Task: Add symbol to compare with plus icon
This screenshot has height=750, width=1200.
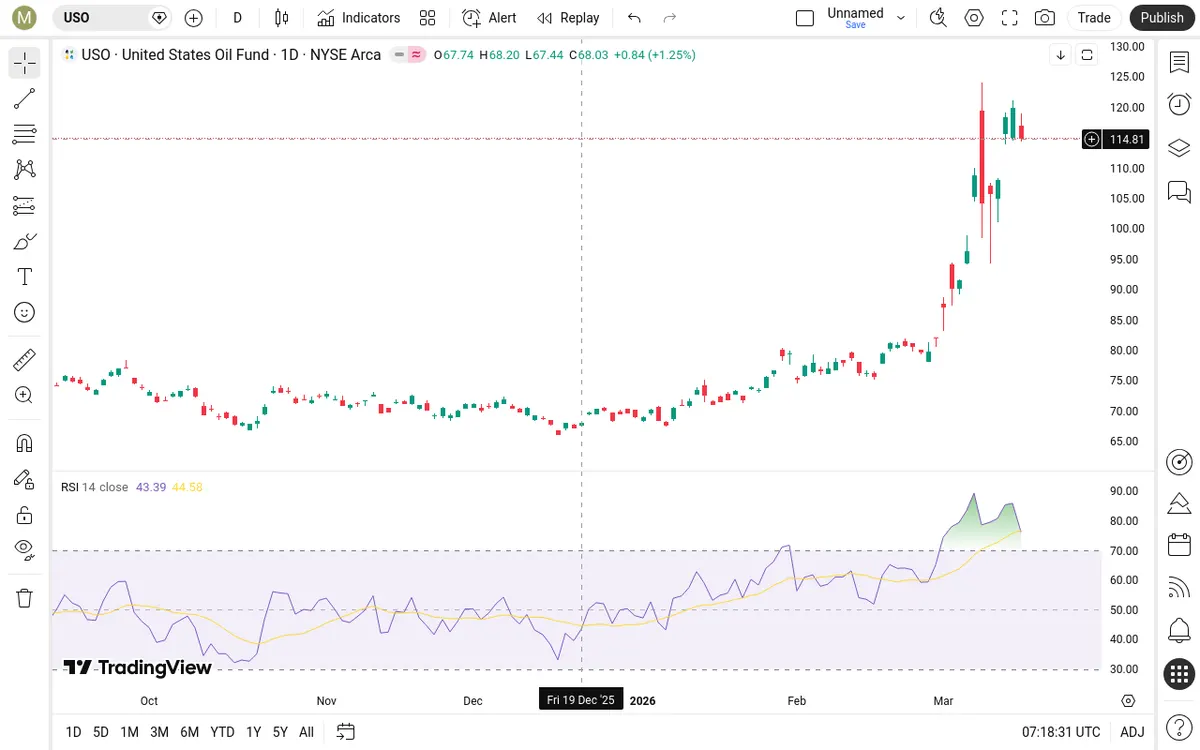Action: pos(194,18)
